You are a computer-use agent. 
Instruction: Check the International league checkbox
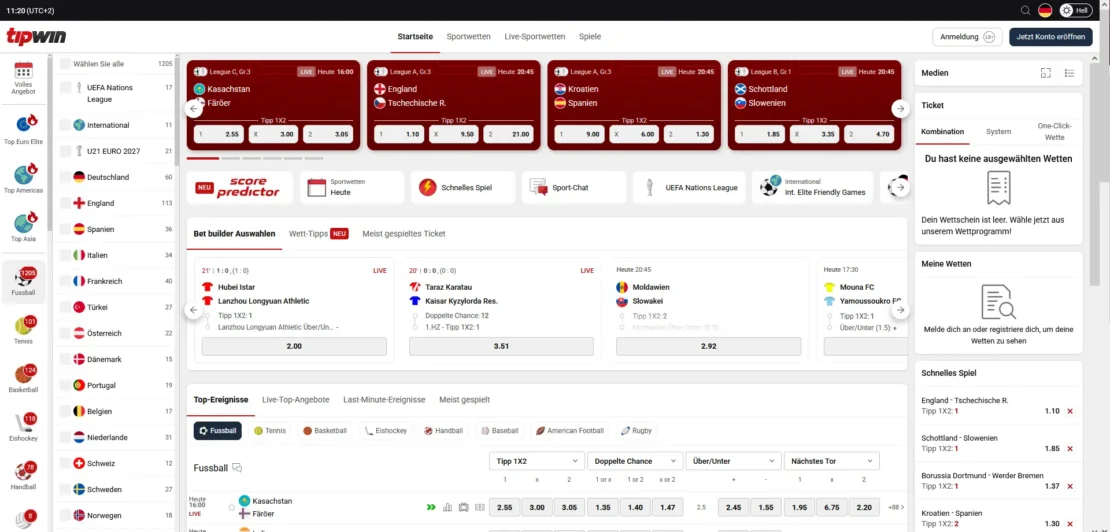[x=65, y=125]
